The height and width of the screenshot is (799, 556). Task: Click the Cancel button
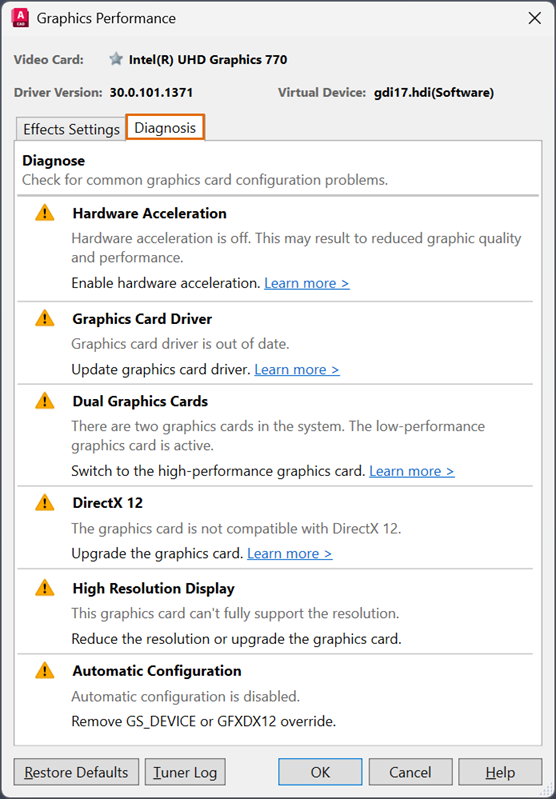(410, 772)
